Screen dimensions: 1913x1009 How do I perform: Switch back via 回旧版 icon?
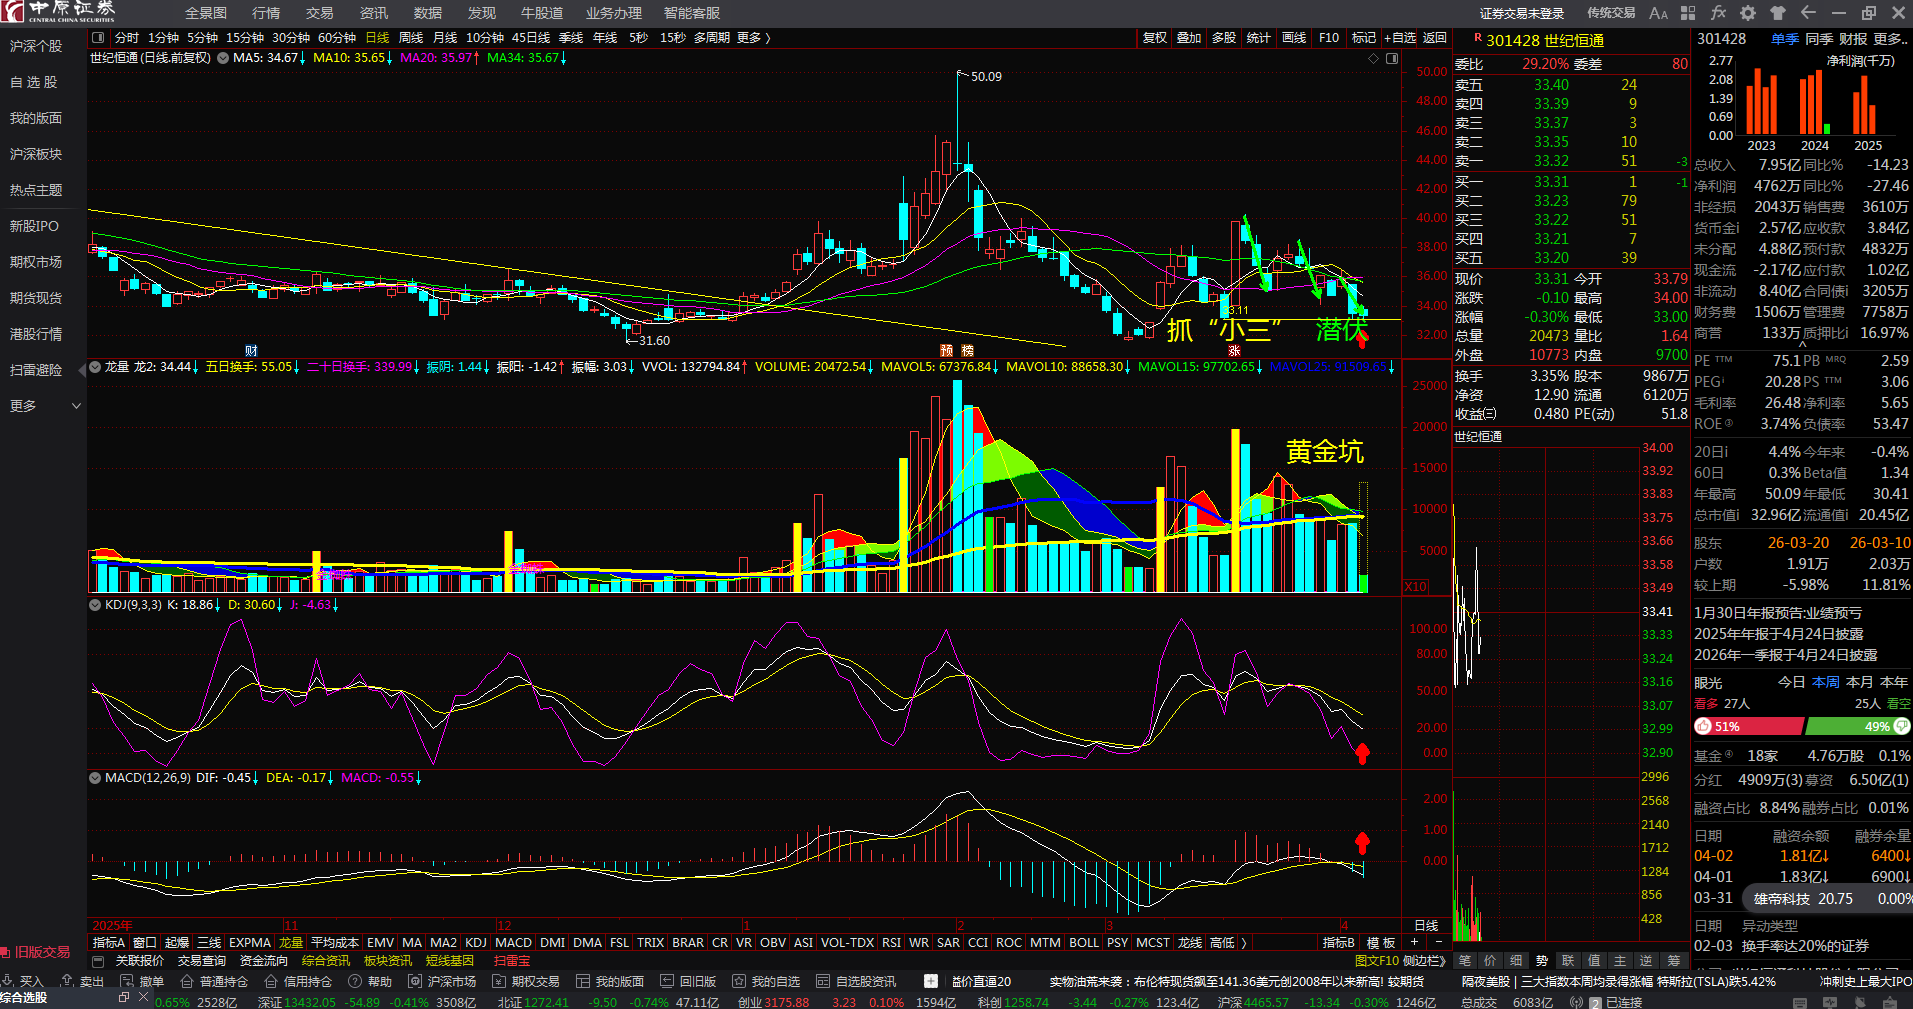(667, 981)
